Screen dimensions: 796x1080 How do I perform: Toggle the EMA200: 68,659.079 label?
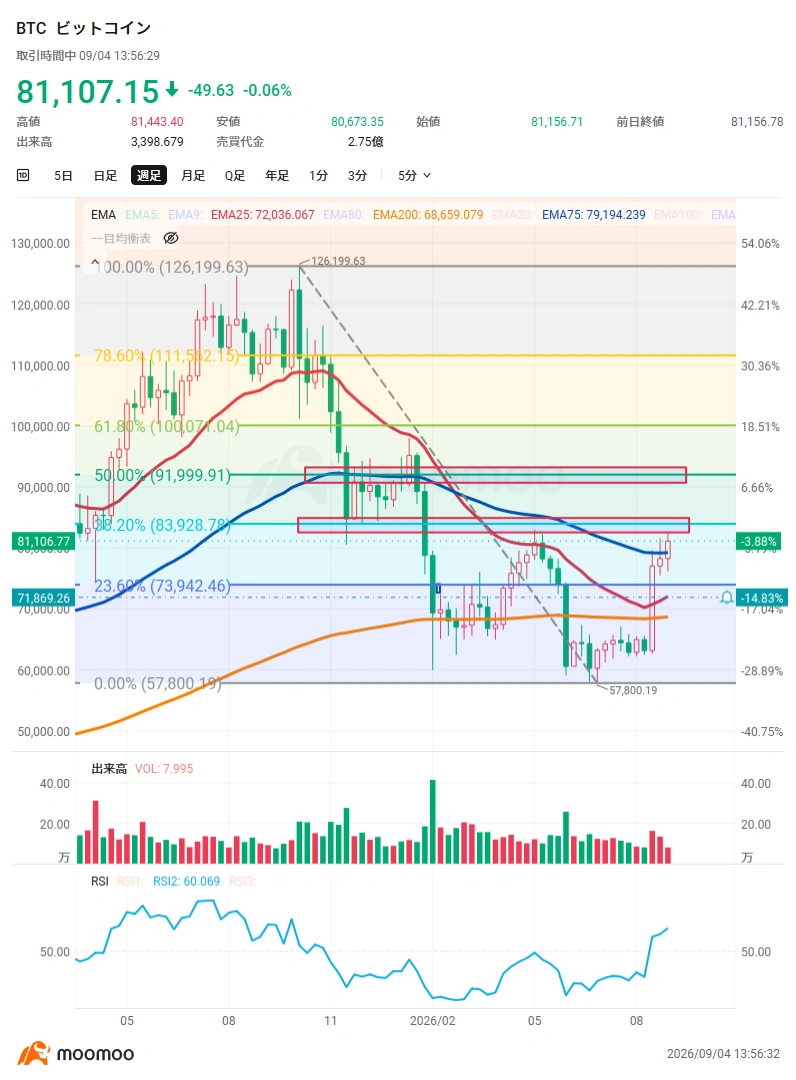(428, 215)
